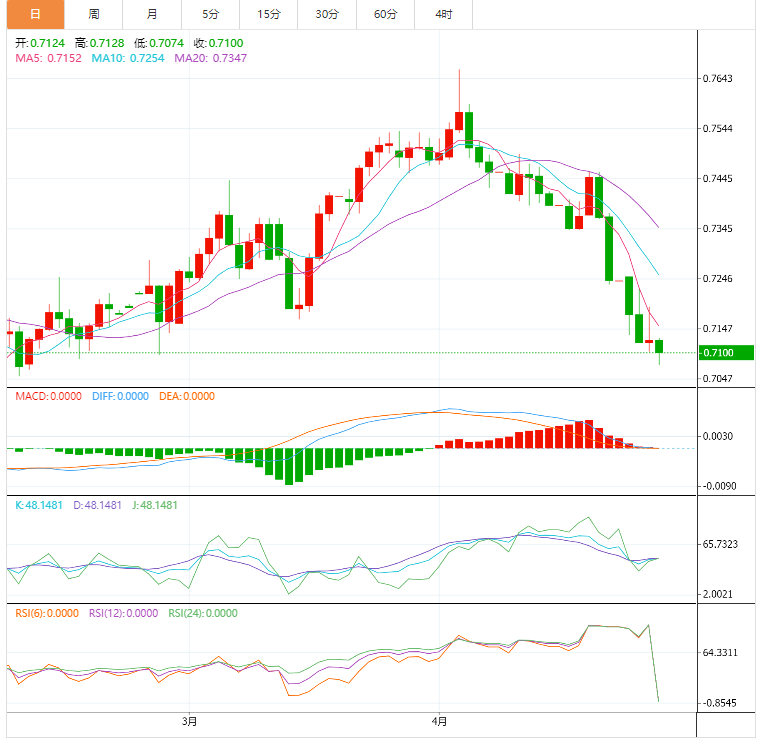Open the 60分 timeframe tab
Screen dimensions: 760x749
pyautogui.click(x=385, y=15)
